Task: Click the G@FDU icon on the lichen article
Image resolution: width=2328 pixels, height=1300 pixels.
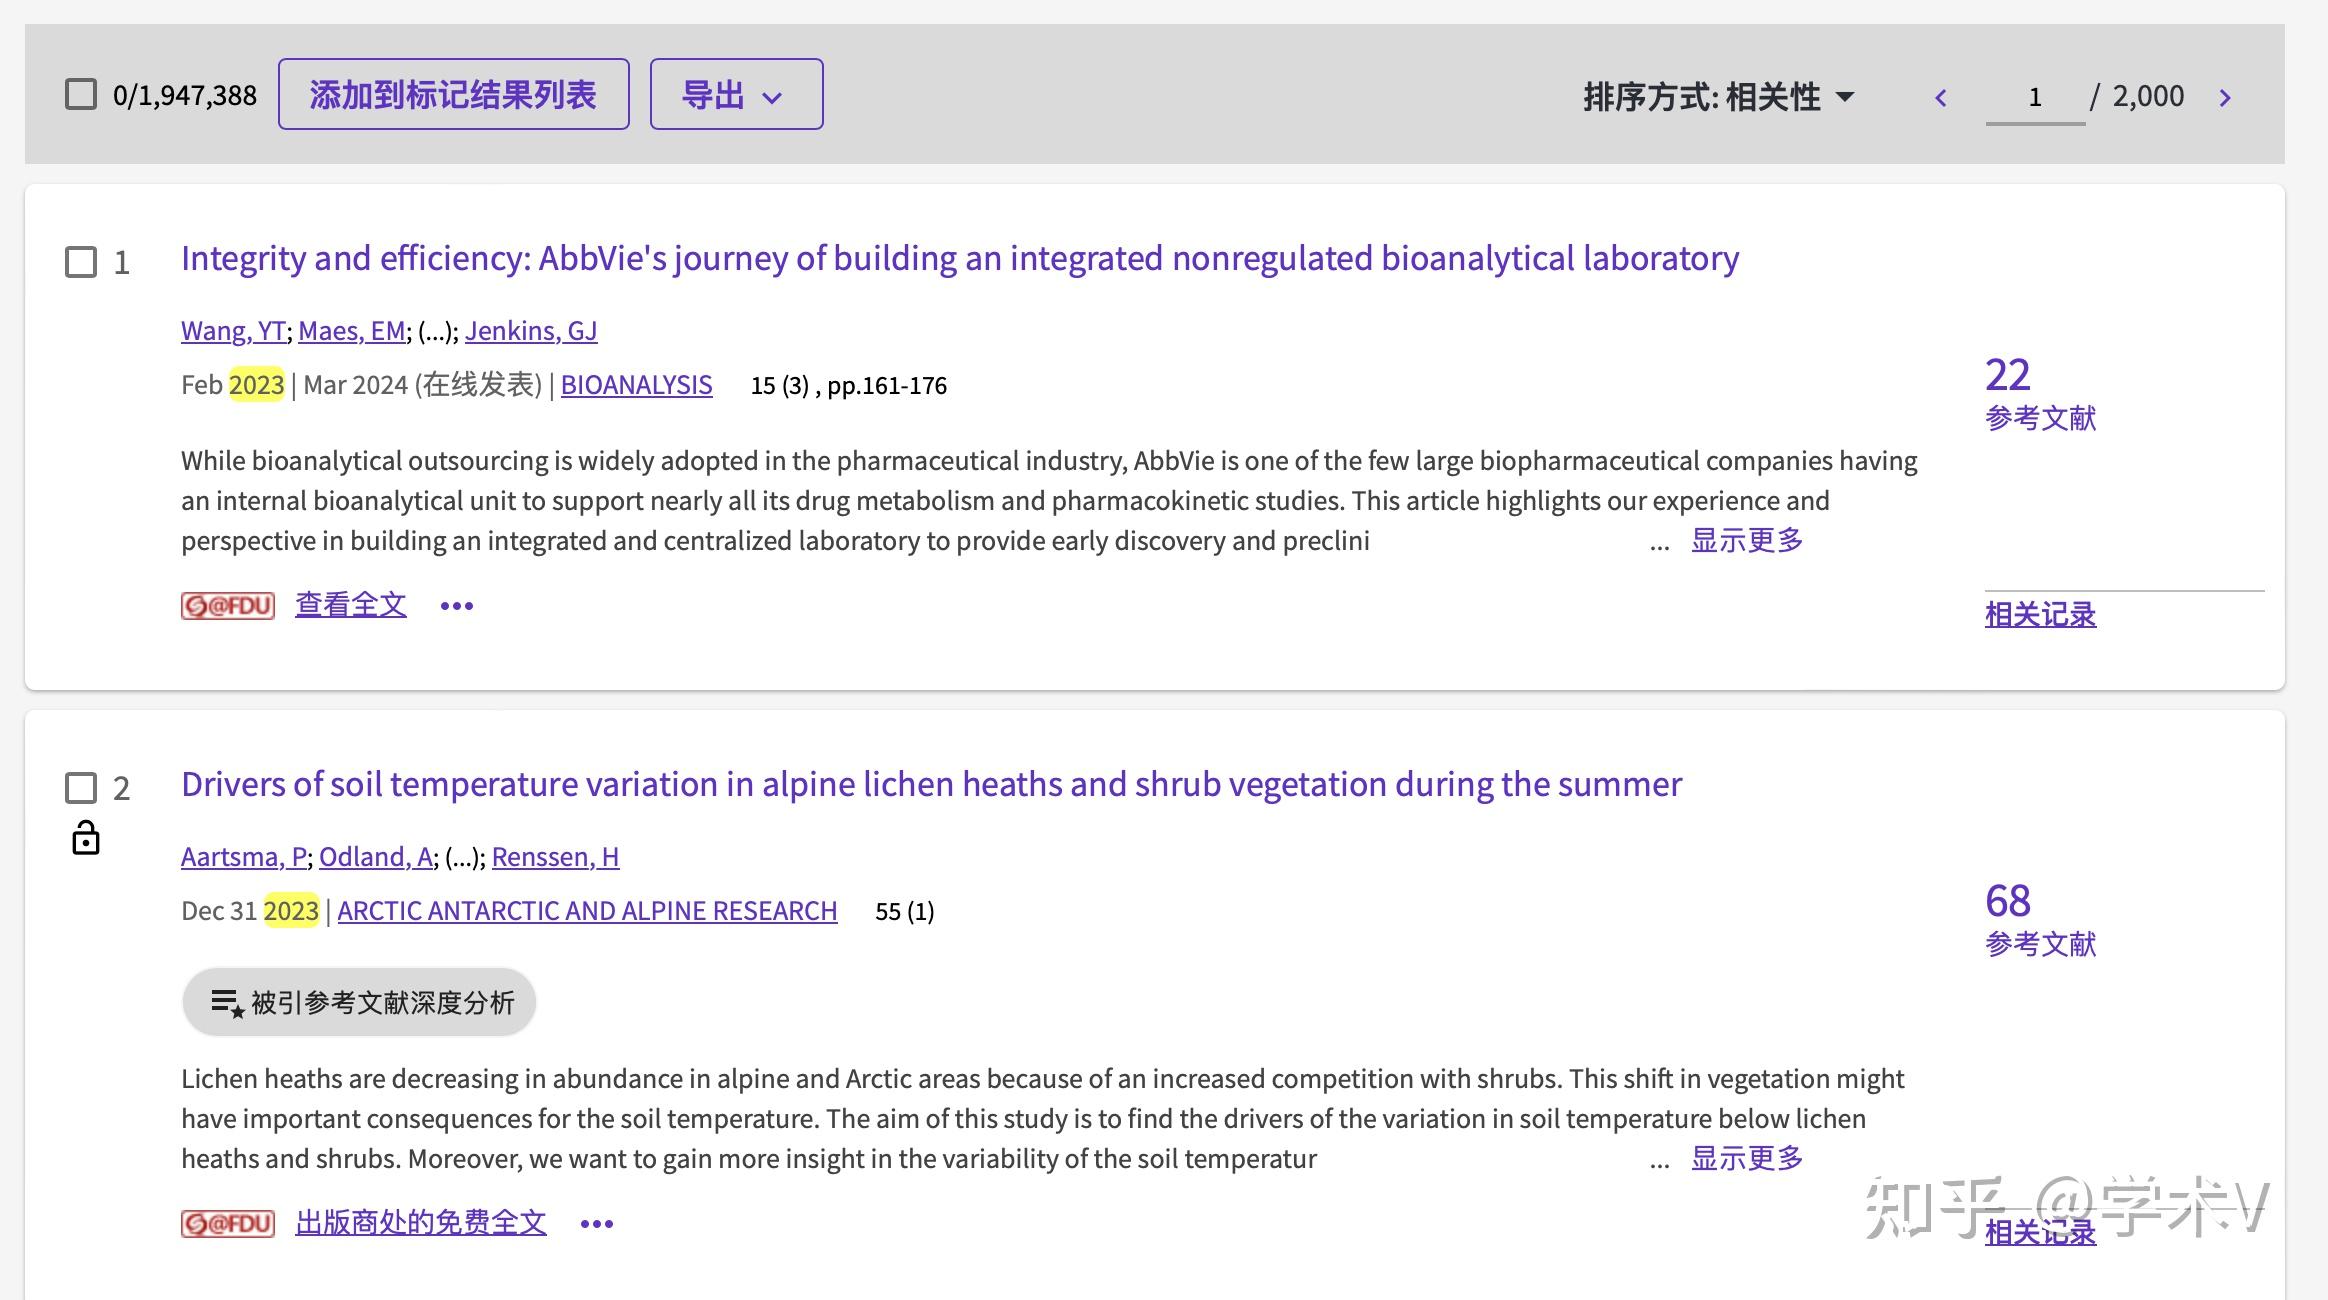Action: (x=227, y=1222)
